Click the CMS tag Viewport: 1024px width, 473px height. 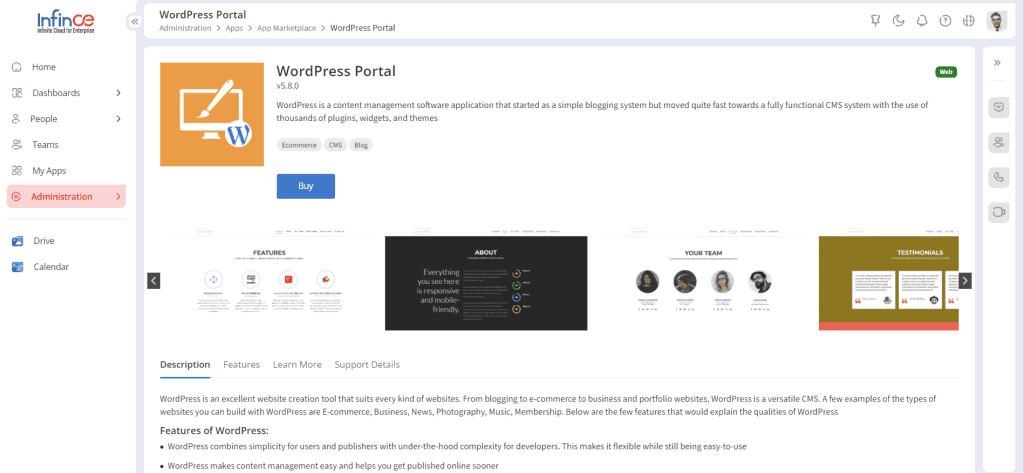[335, 145]
